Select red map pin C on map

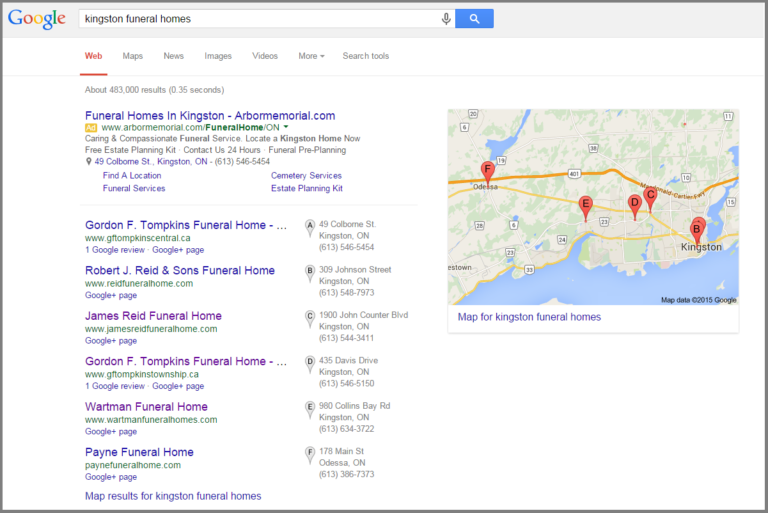point(650,198)
